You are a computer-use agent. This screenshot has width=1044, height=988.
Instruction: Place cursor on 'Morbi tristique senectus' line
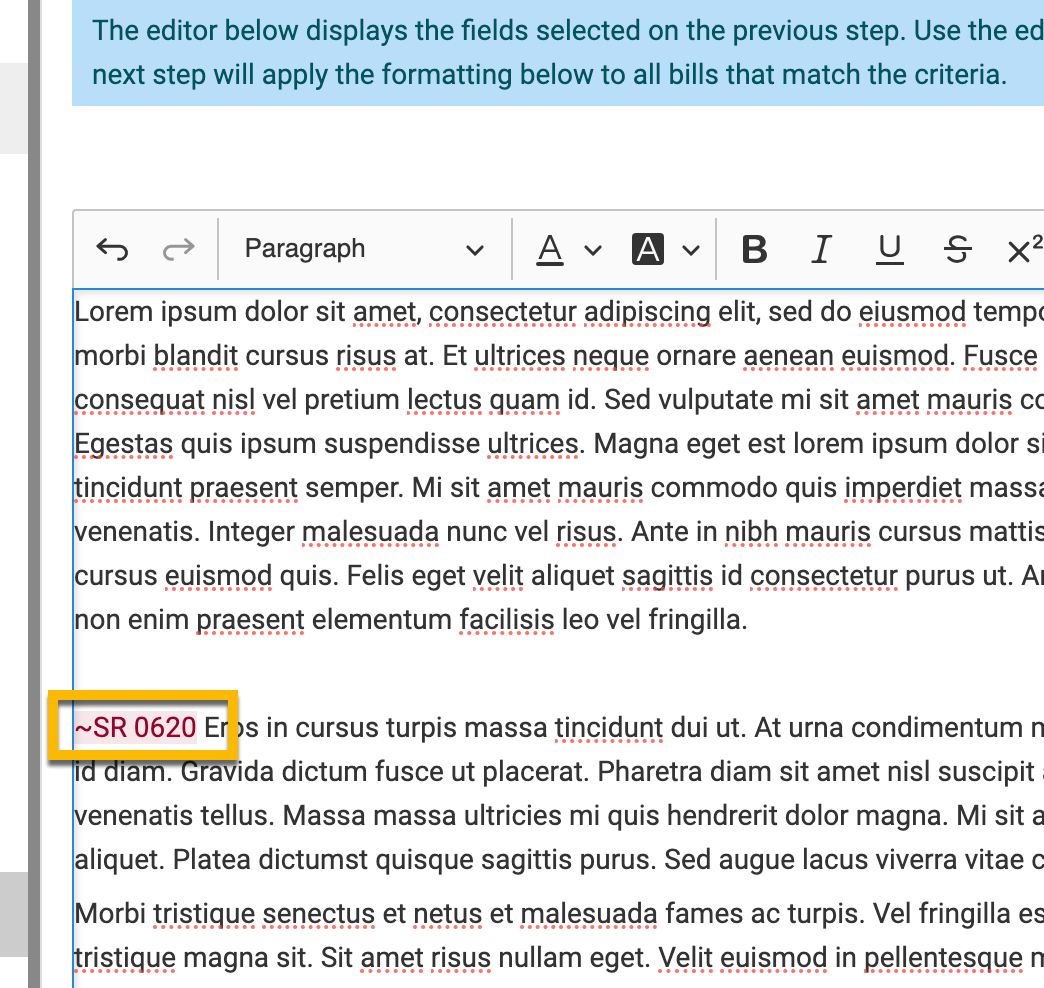point(225,913)
